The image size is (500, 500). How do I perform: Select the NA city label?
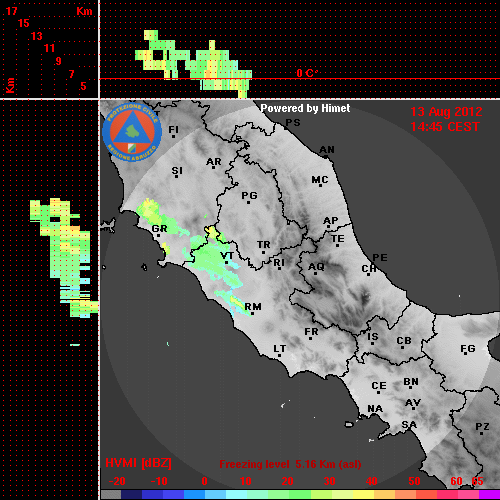(x=375, y=408)
